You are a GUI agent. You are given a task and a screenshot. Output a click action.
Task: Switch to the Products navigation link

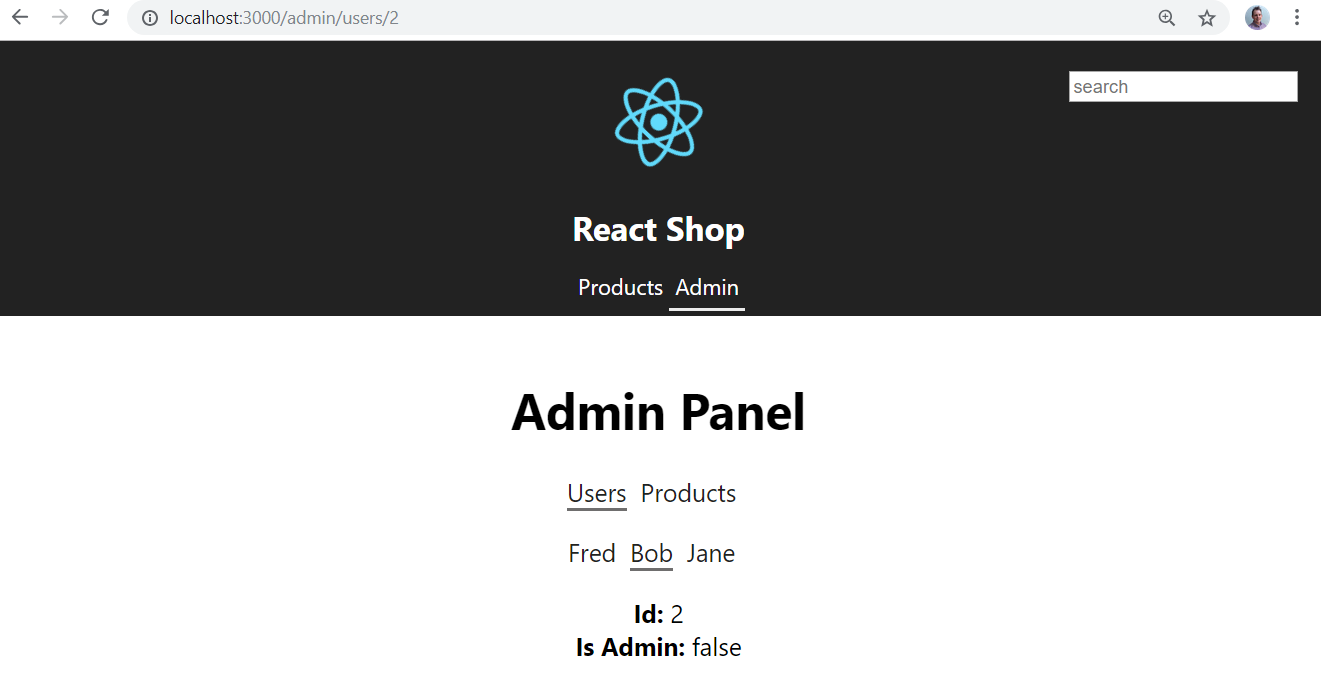point(620,287)
